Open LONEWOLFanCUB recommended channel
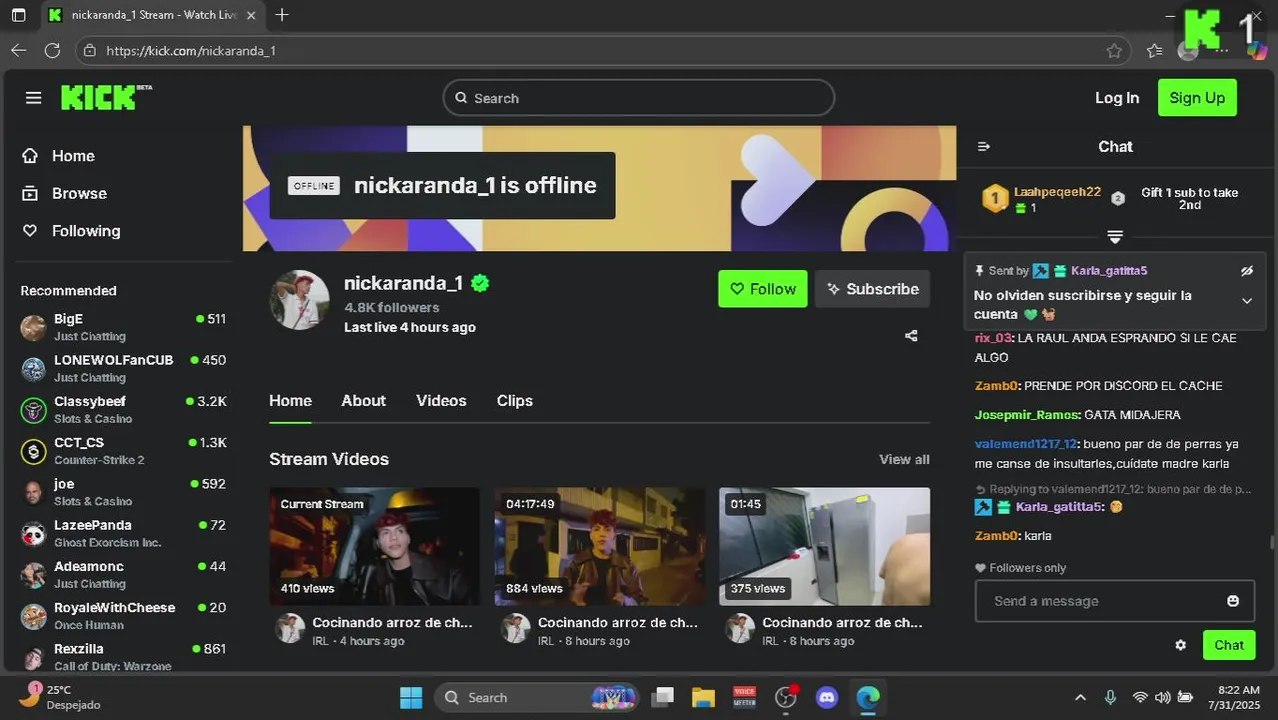 [x=123, y=368]
